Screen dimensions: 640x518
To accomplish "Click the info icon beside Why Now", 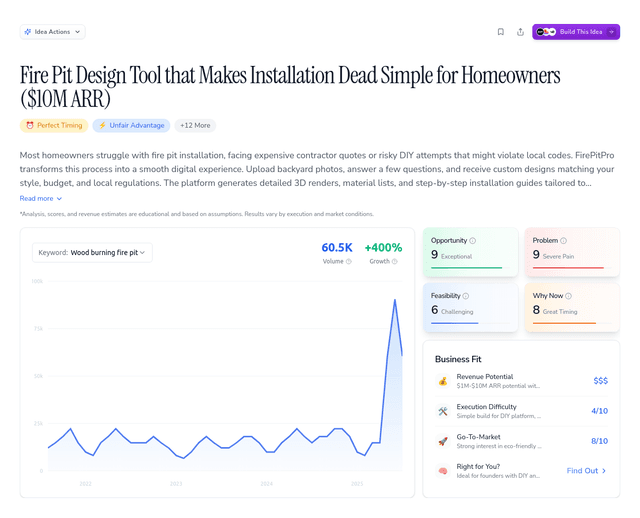I will click(x=571, y=296).
